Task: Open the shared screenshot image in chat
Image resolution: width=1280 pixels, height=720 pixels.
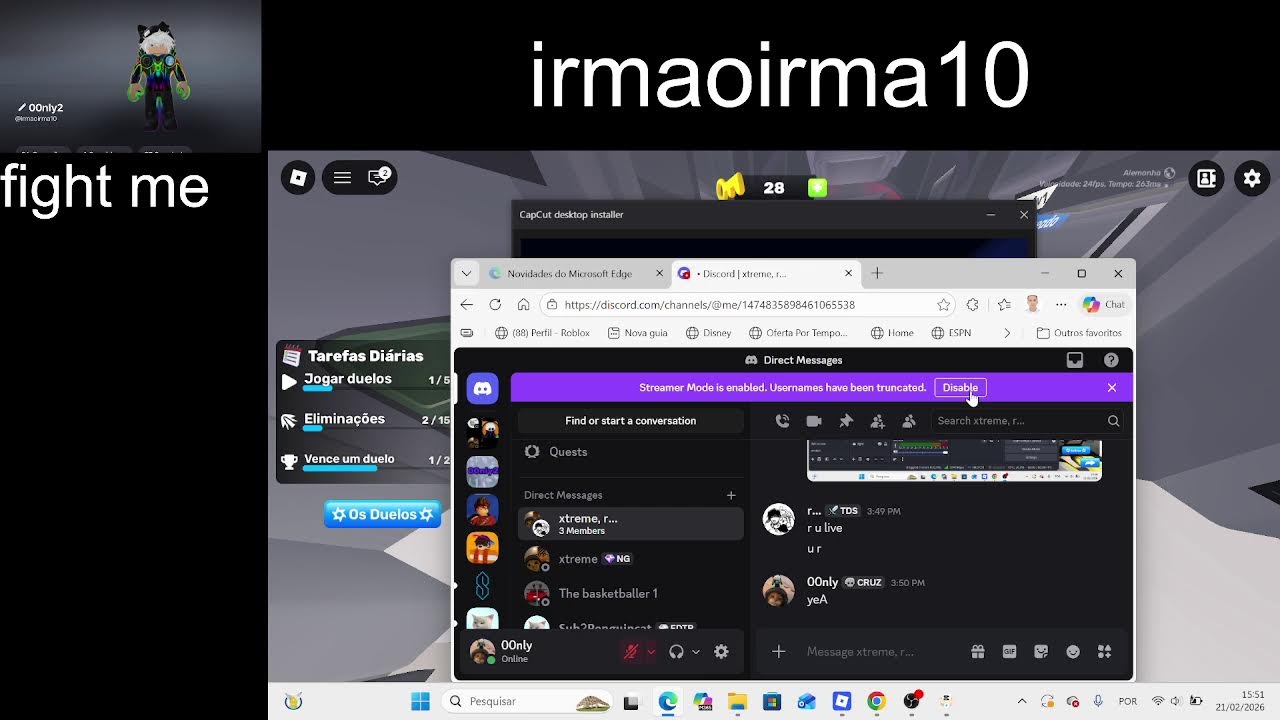Action: click(954, 460)
